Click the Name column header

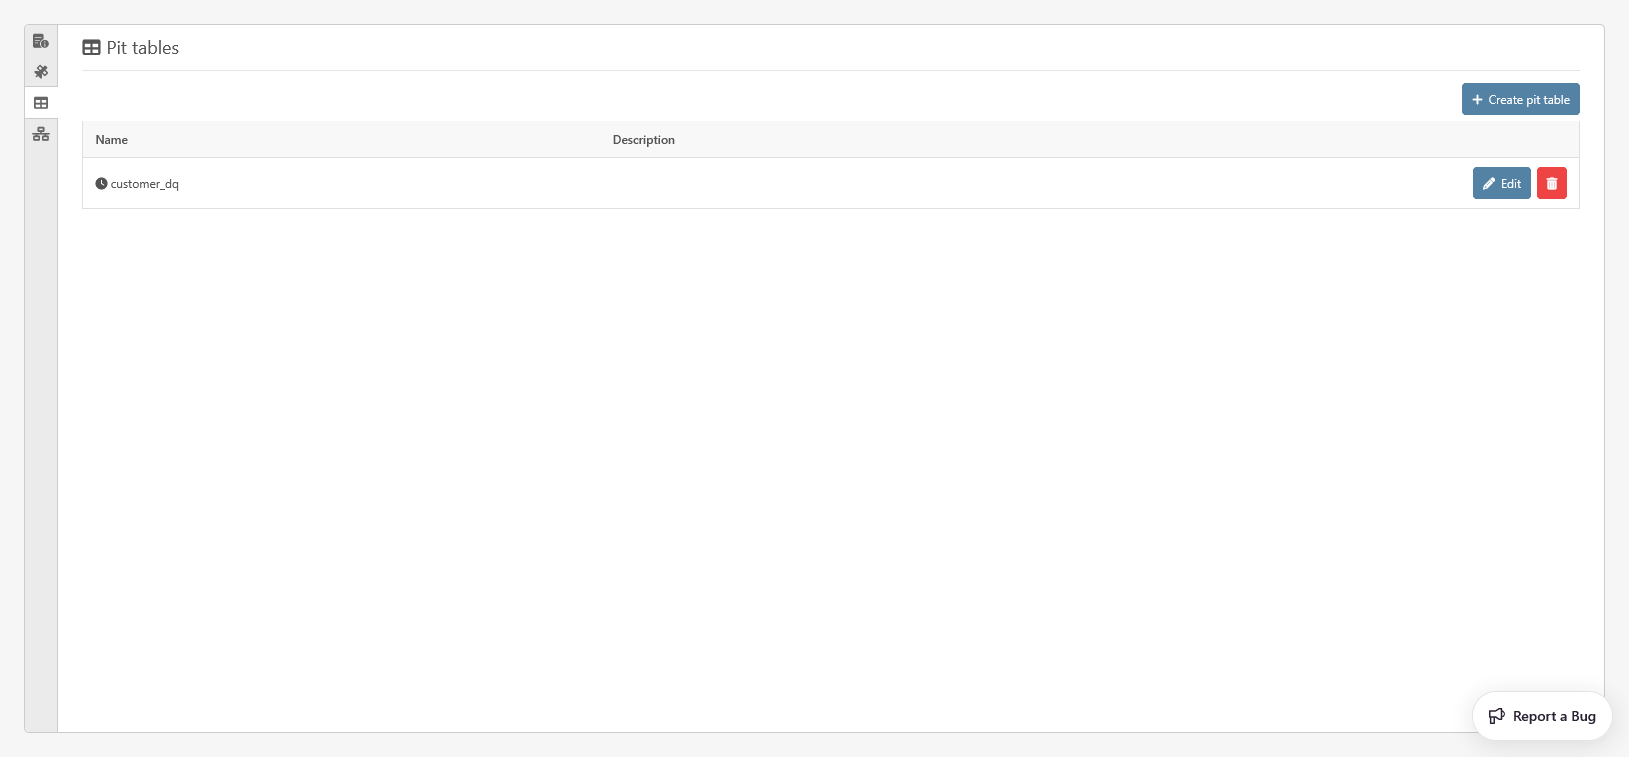[x=112, y=140]
